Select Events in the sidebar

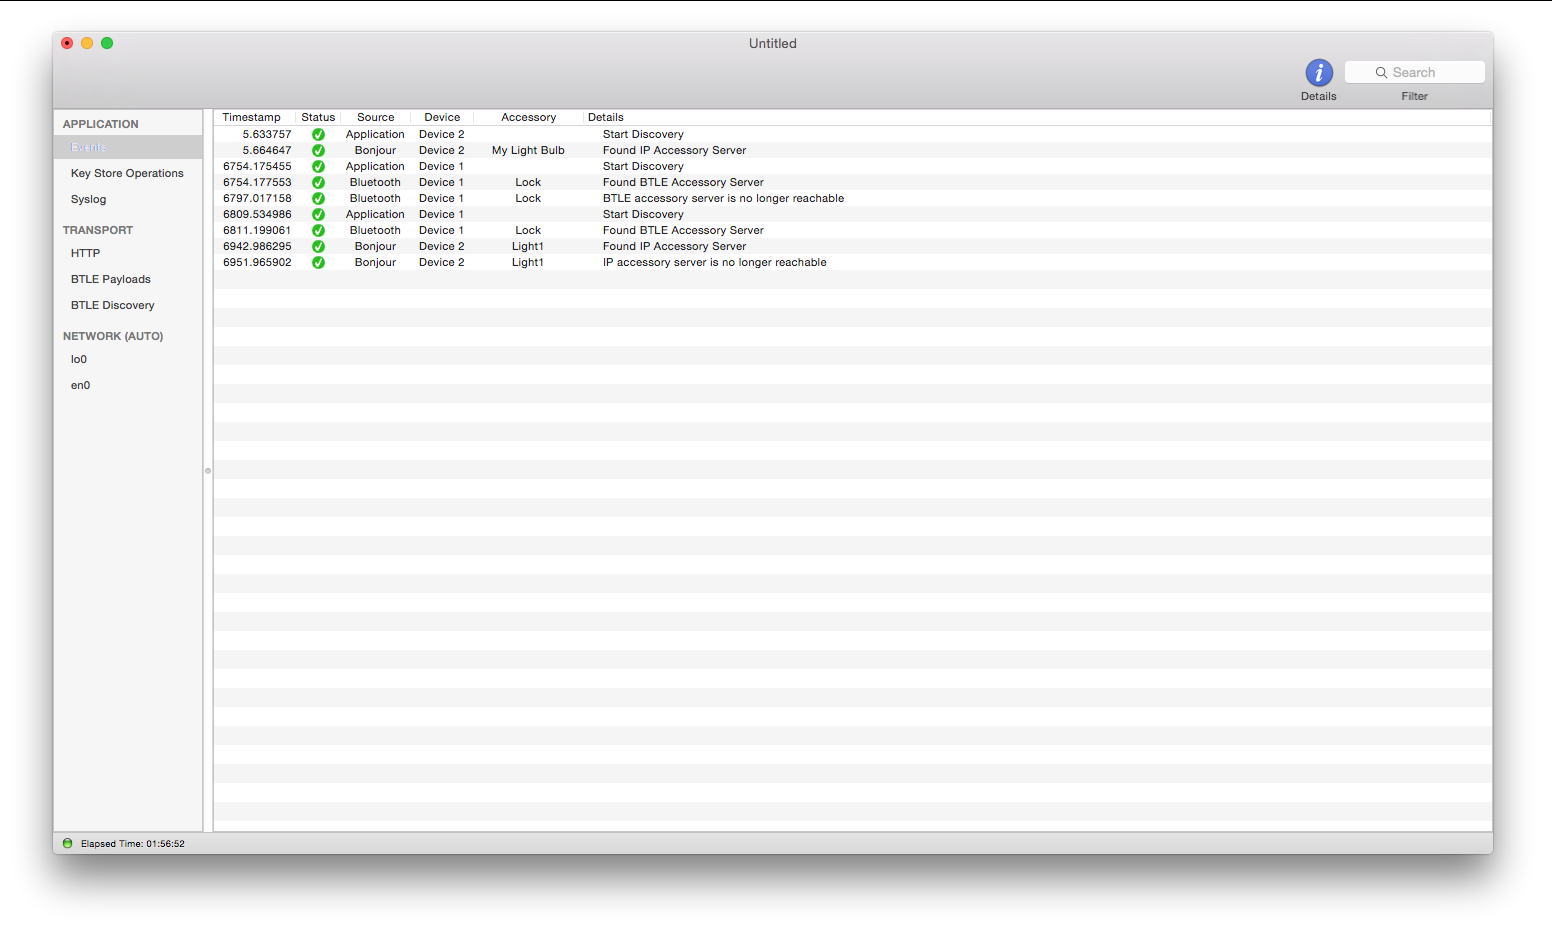tap(128, 147)
